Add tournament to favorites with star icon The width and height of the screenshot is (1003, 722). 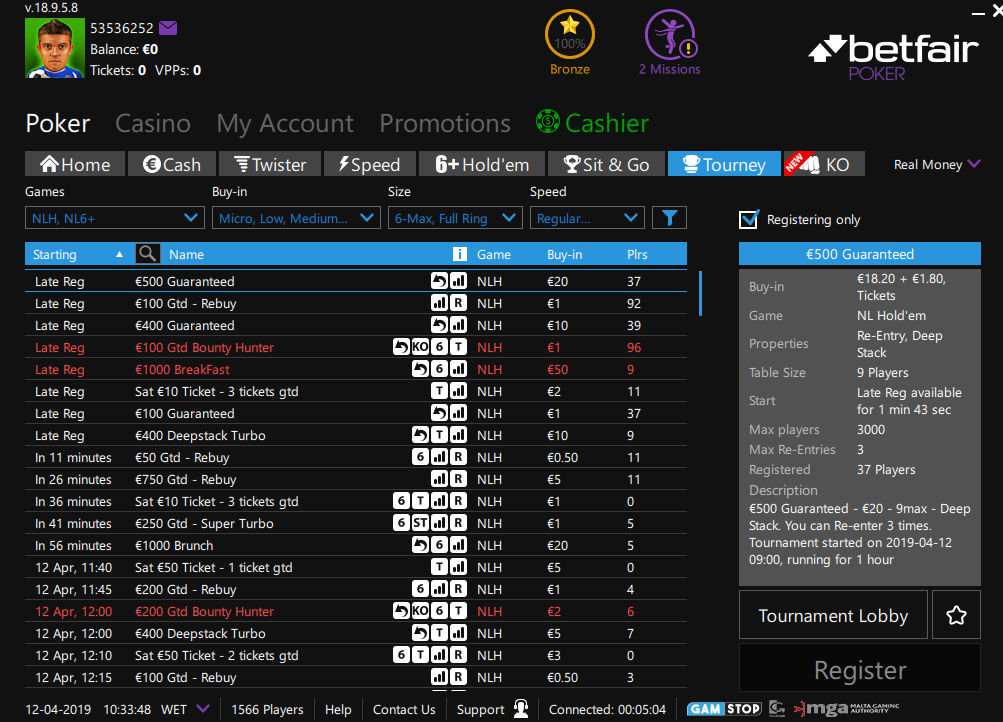(956, 615)
